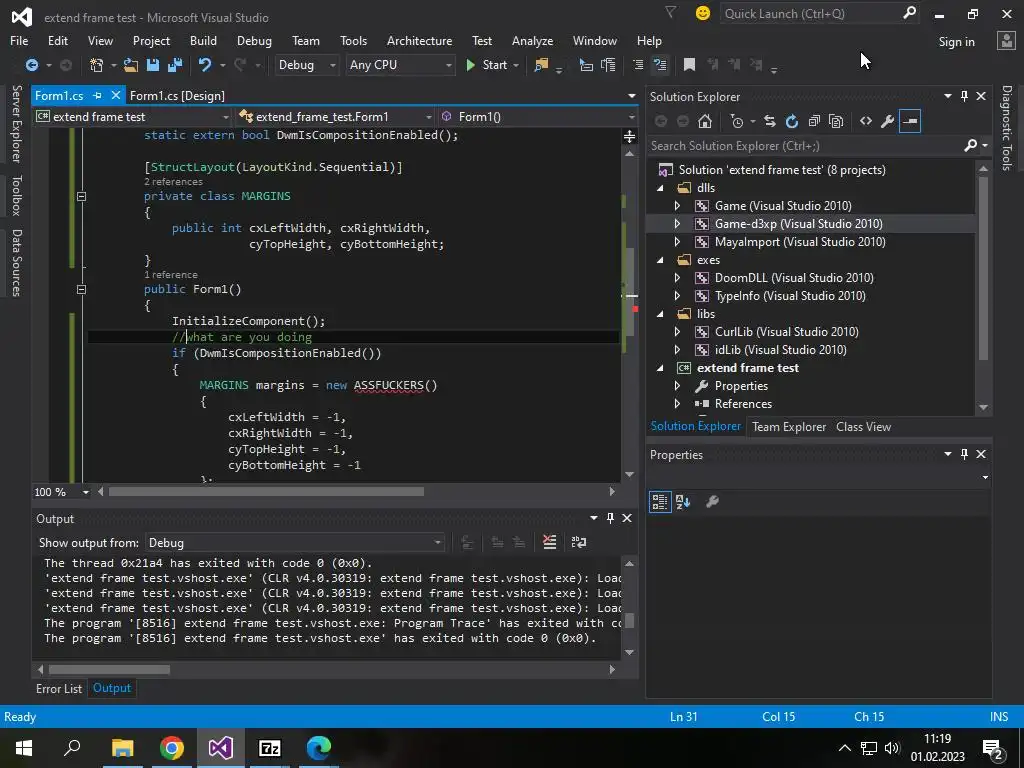Click the Home icon in Solution Explorer
This screenshot has height=768, width=1024.
point(705,121)
